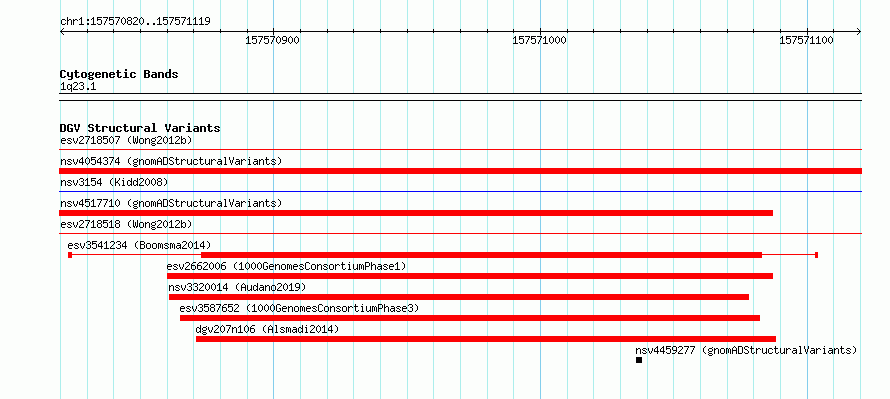Click the DGV Structural Variants track title

point(140,128)
